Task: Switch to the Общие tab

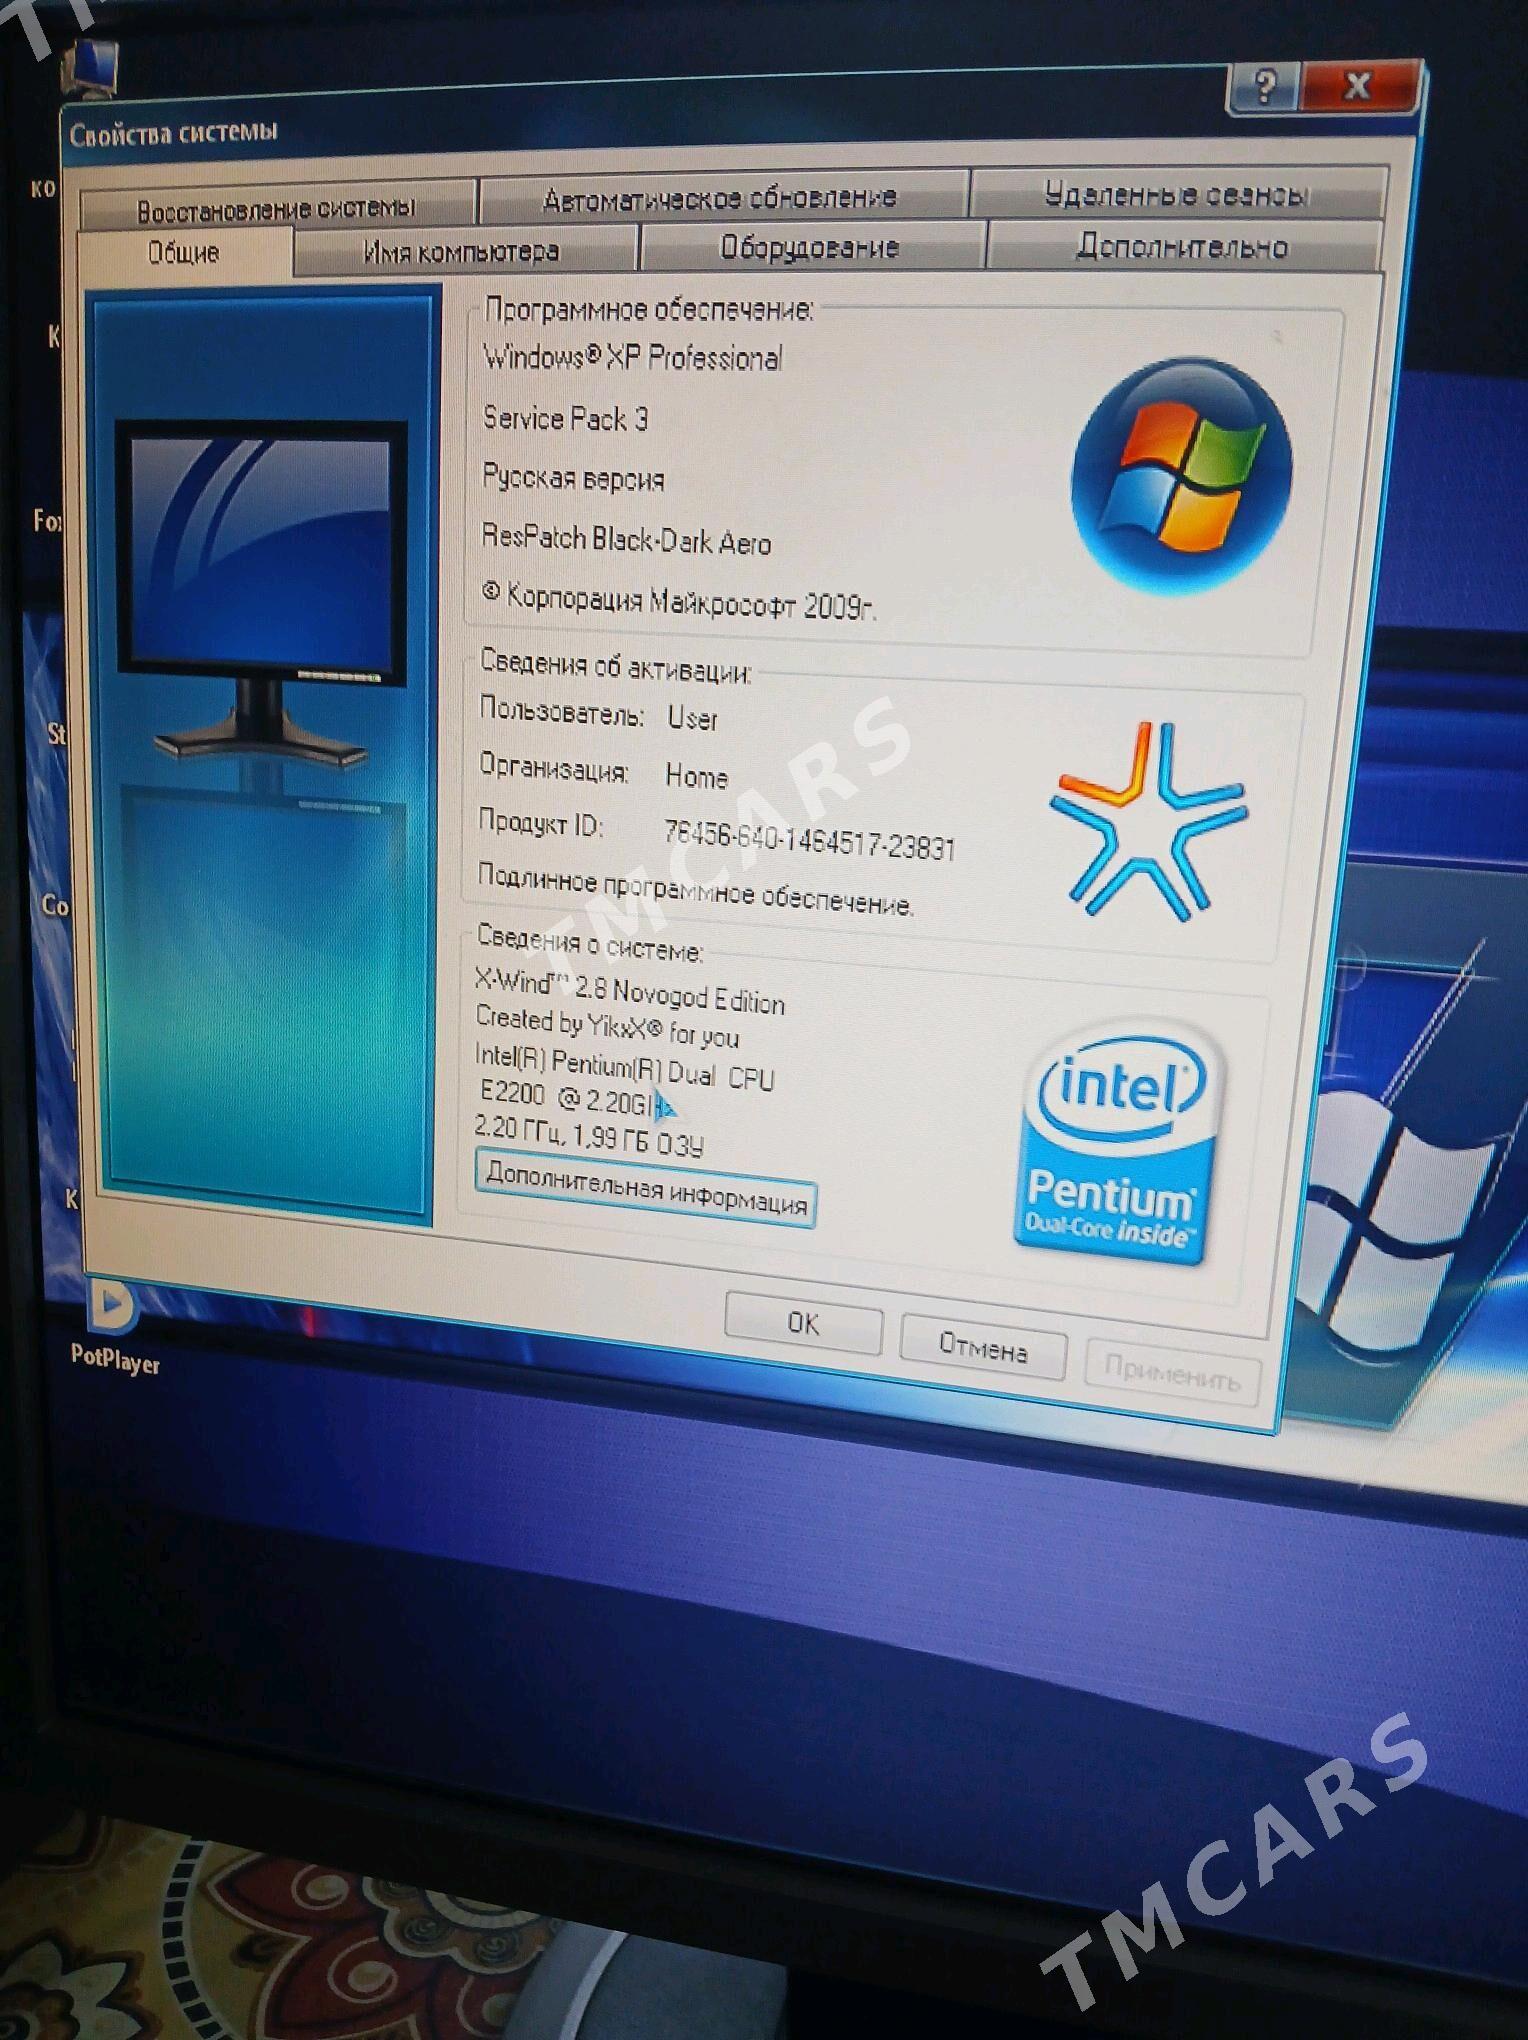Action: point(185,252)
